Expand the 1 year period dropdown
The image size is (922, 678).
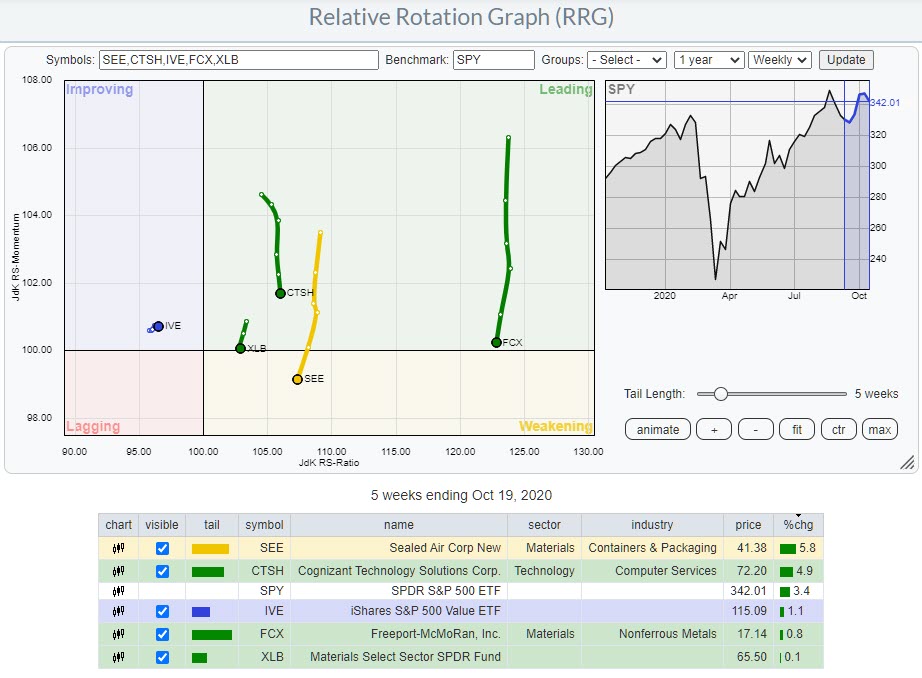pyautogui.click(x=708, y=60)
